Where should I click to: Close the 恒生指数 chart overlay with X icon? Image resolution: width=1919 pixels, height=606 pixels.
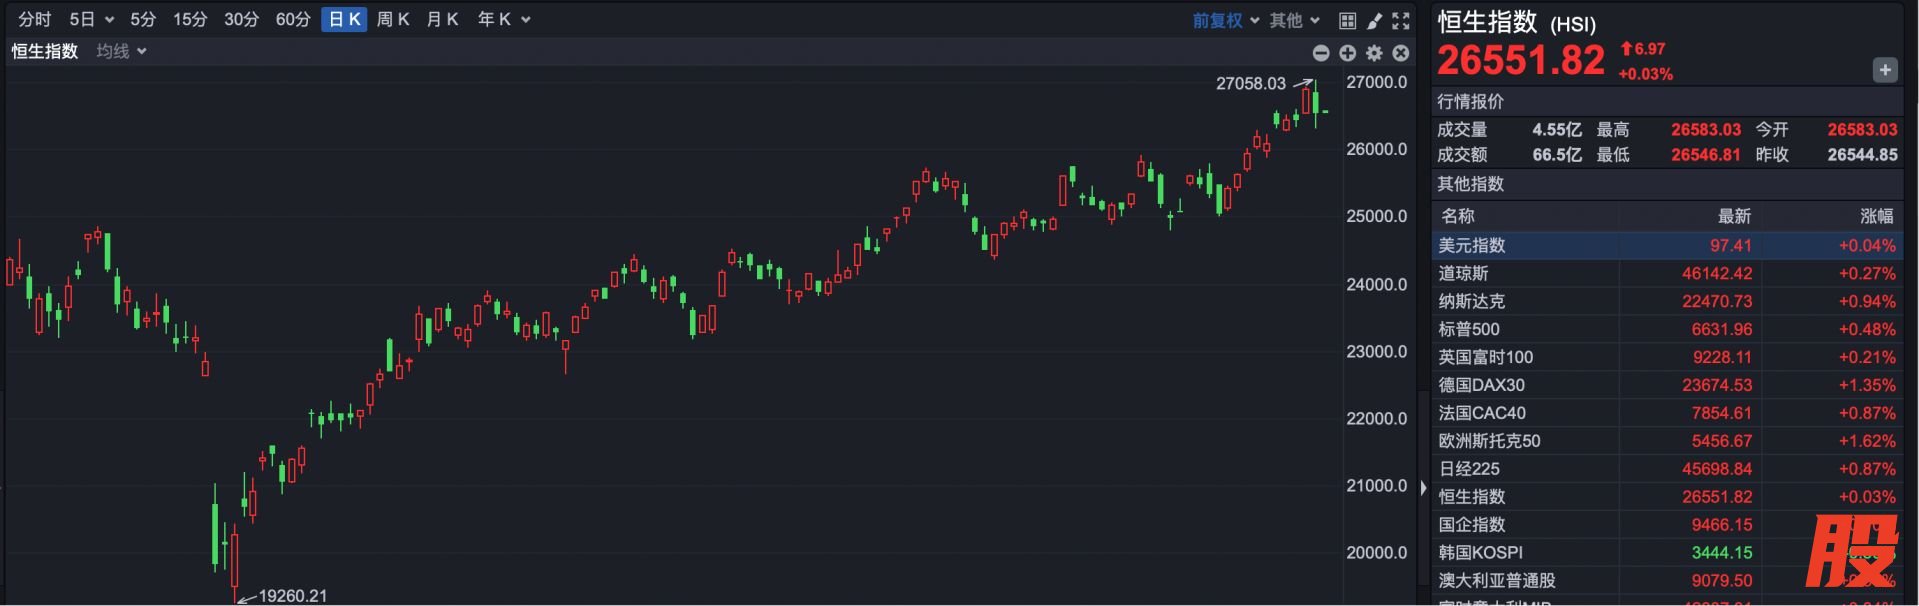1401,53
